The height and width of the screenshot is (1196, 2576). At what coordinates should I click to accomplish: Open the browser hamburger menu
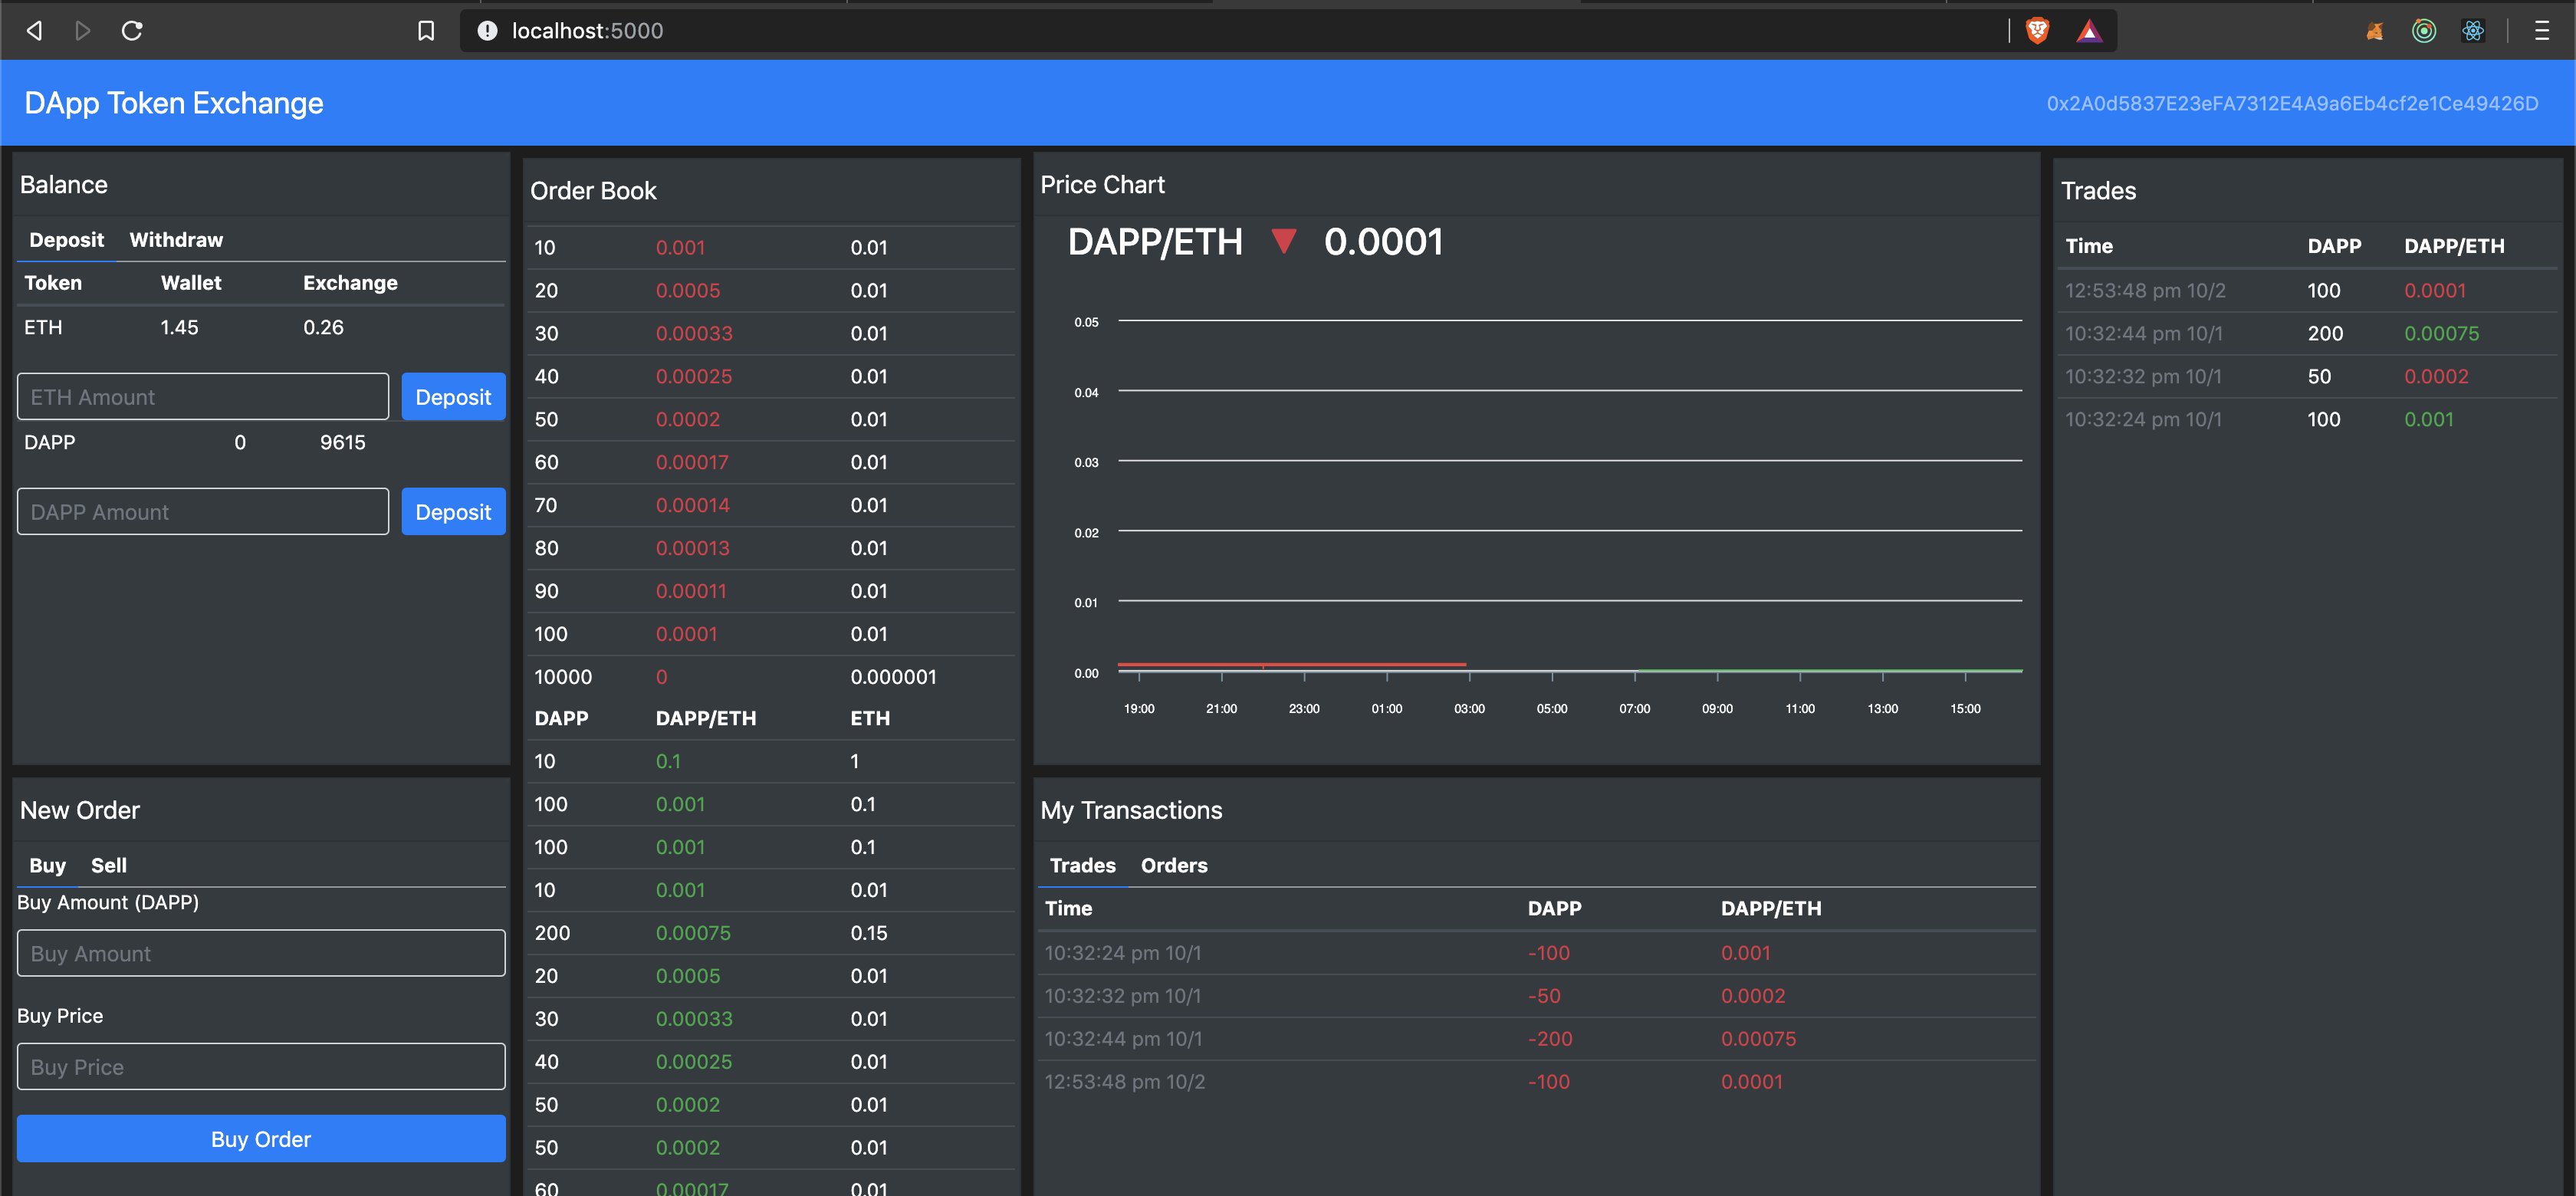tap(2541, 31)
